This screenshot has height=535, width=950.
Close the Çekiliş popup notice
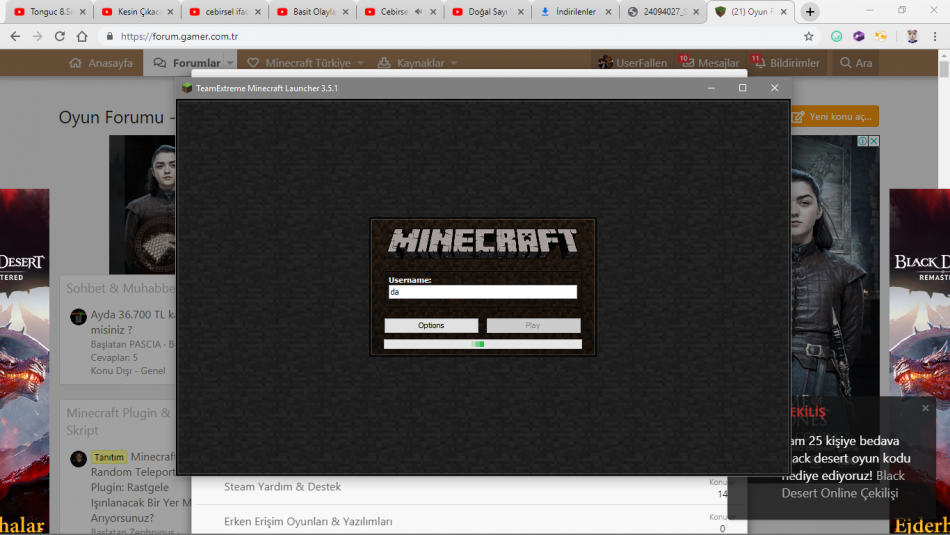[x=925, y=408]
